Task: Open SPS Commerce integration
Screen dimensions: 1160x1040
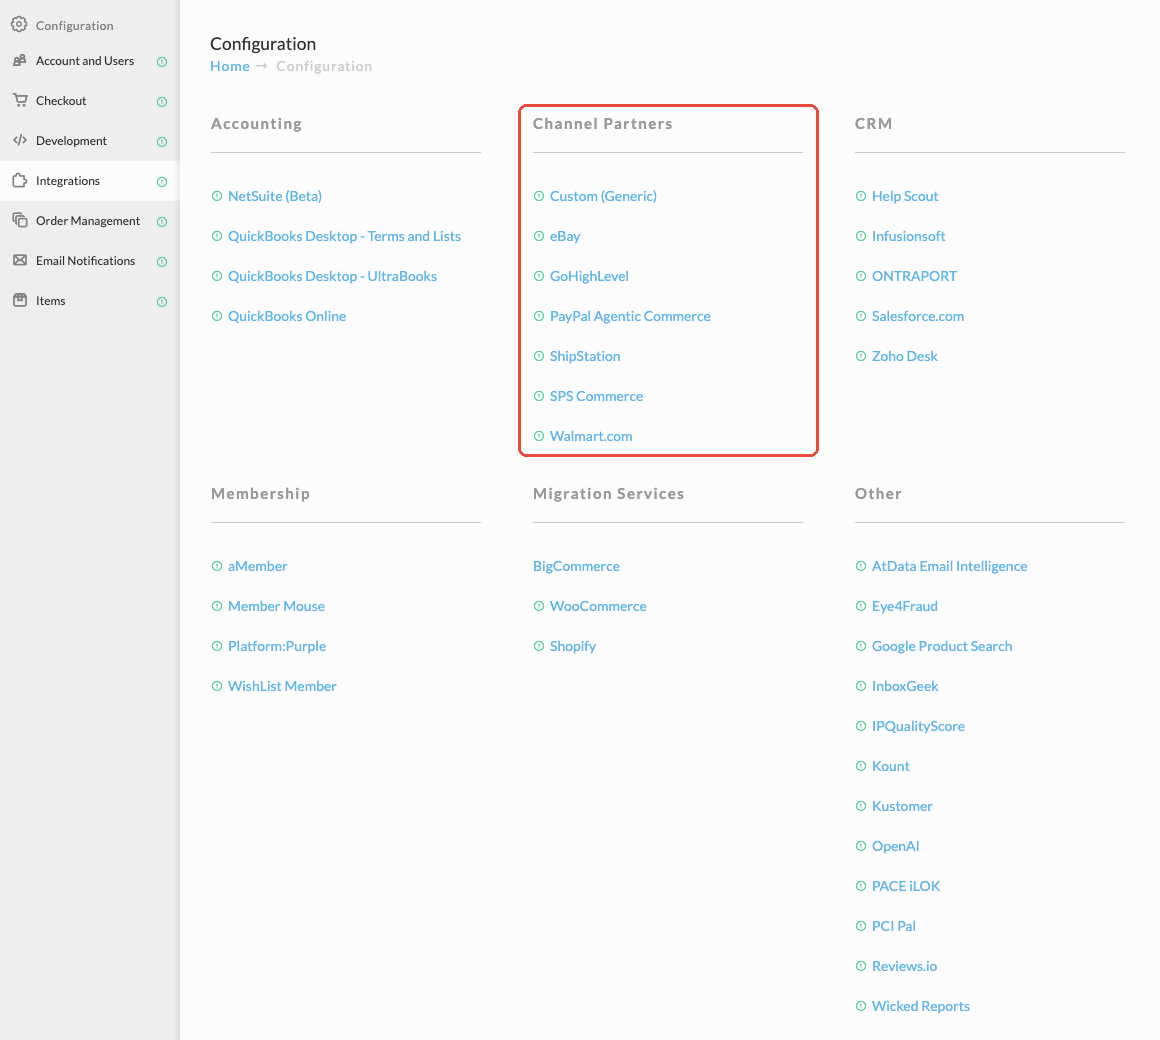Action: tap(596, 396)
